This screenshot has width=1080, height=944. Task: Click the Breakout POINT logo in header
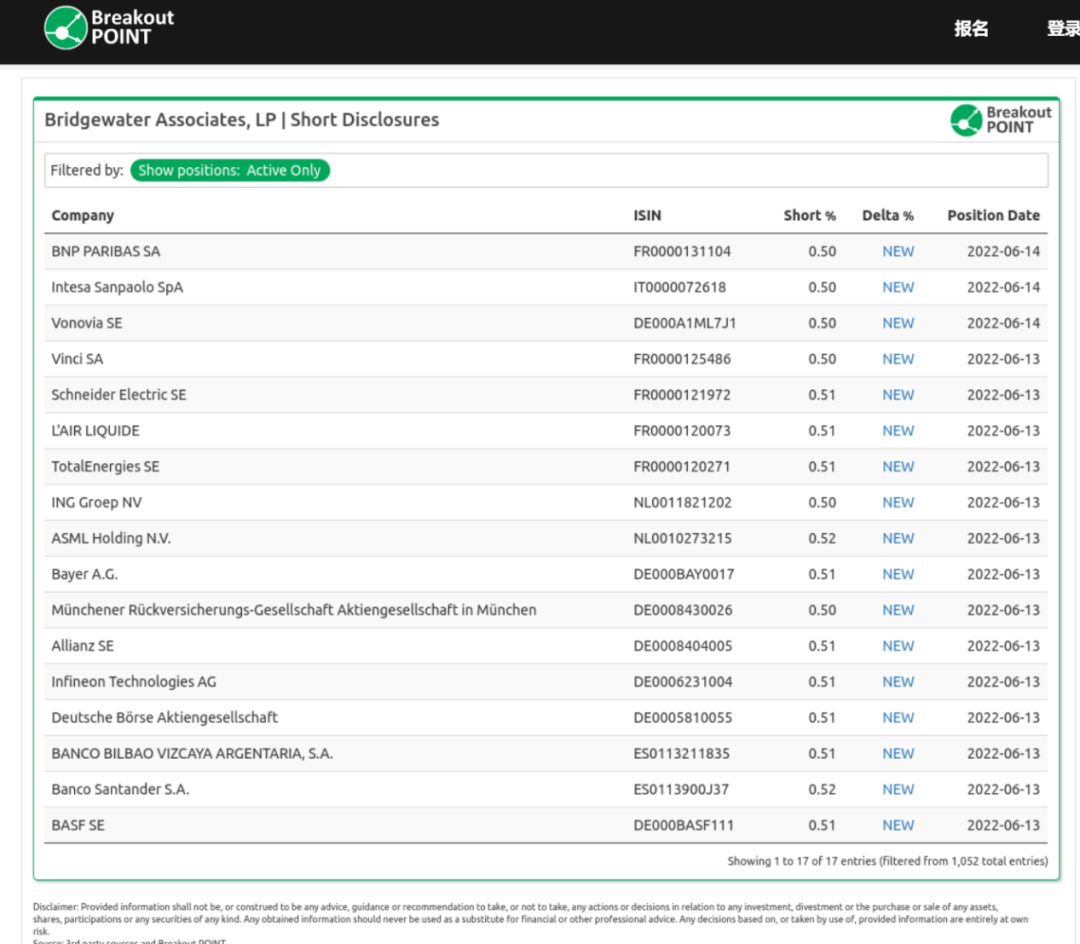click(x=109, y=27)
